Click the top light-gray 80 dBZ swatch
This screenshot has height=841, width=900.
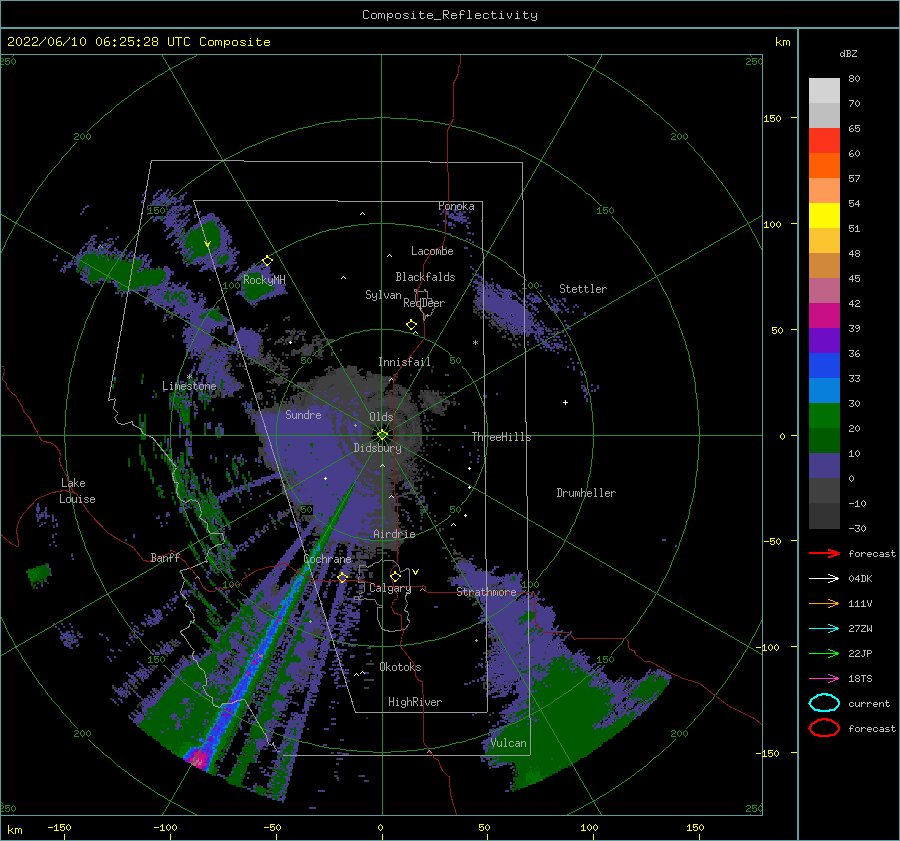(x=824, y=91)
